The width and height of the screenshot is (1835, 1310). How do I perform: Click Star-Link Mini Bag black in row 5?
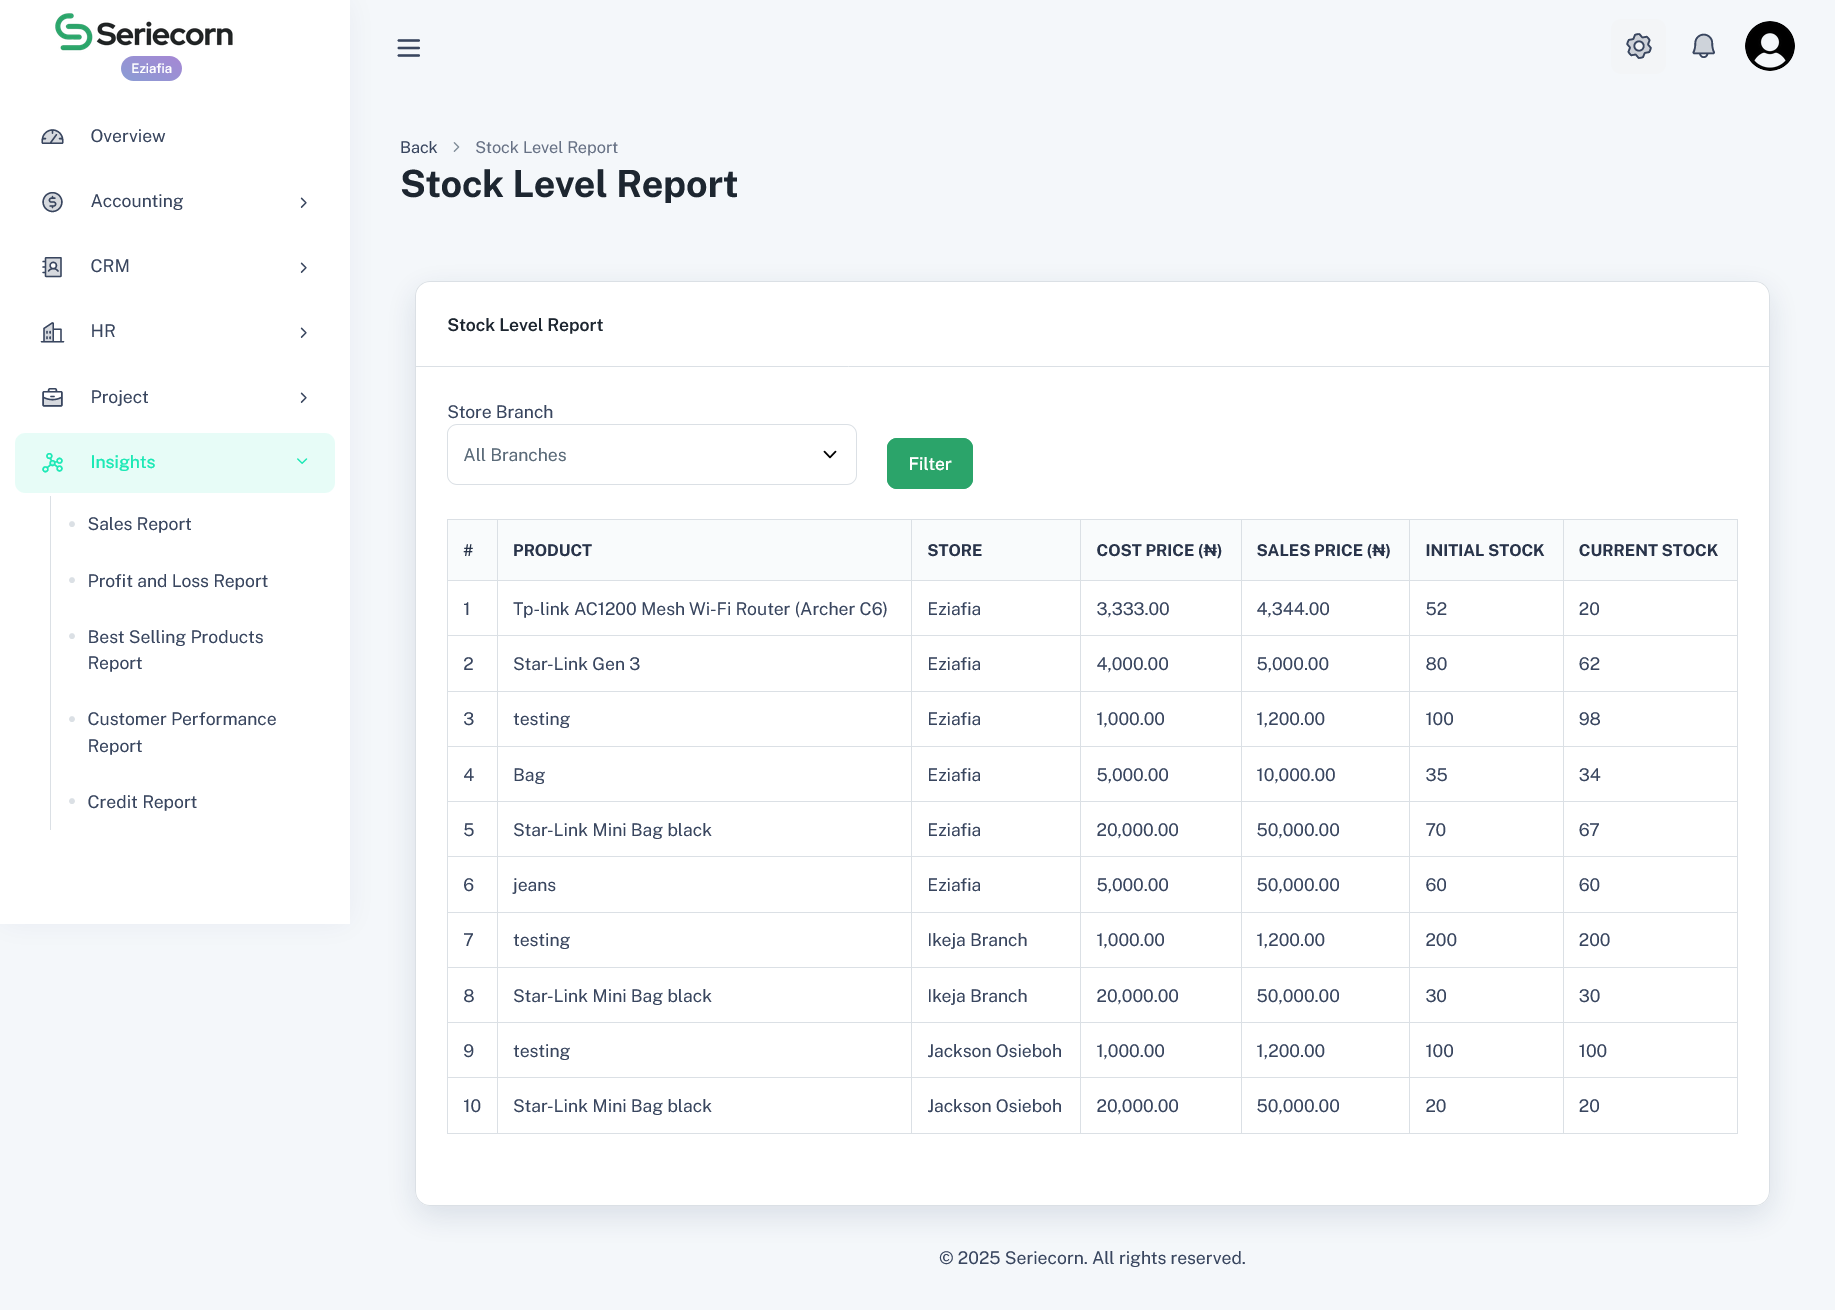(x=612, y=830)
